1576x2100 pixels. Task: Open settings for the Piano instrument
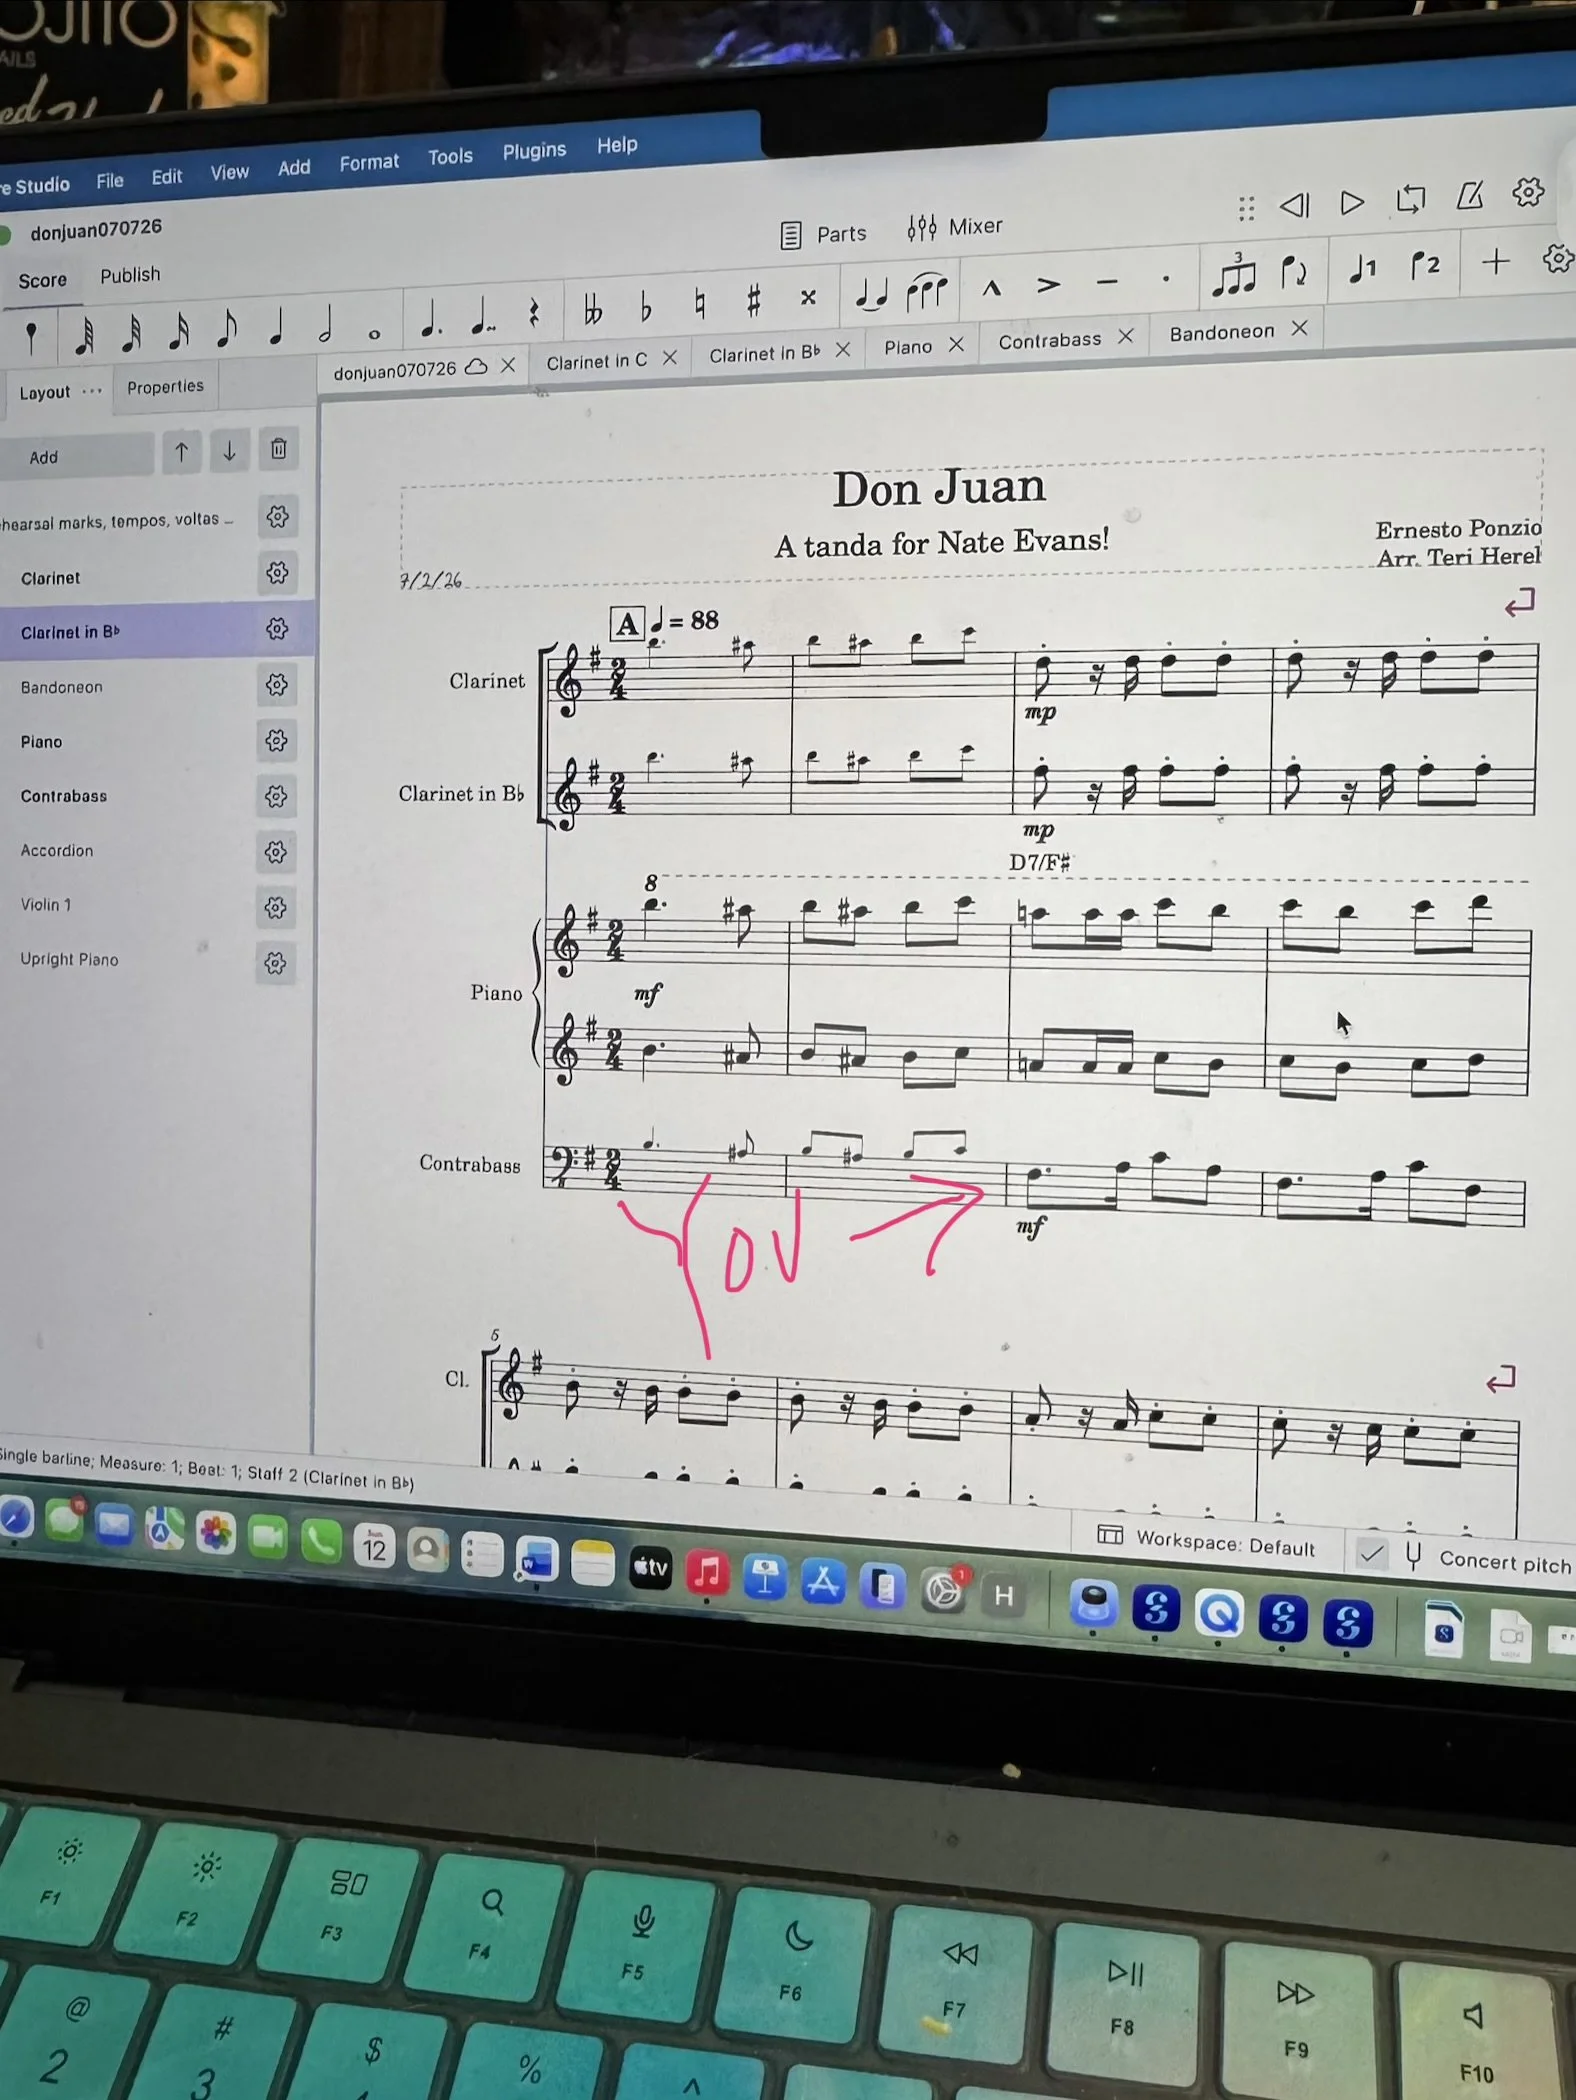(277, 741)
